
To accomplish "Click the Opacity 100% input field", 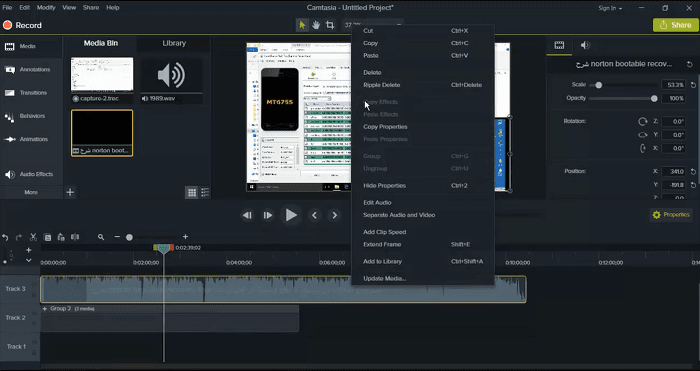I will click(673, 98).
